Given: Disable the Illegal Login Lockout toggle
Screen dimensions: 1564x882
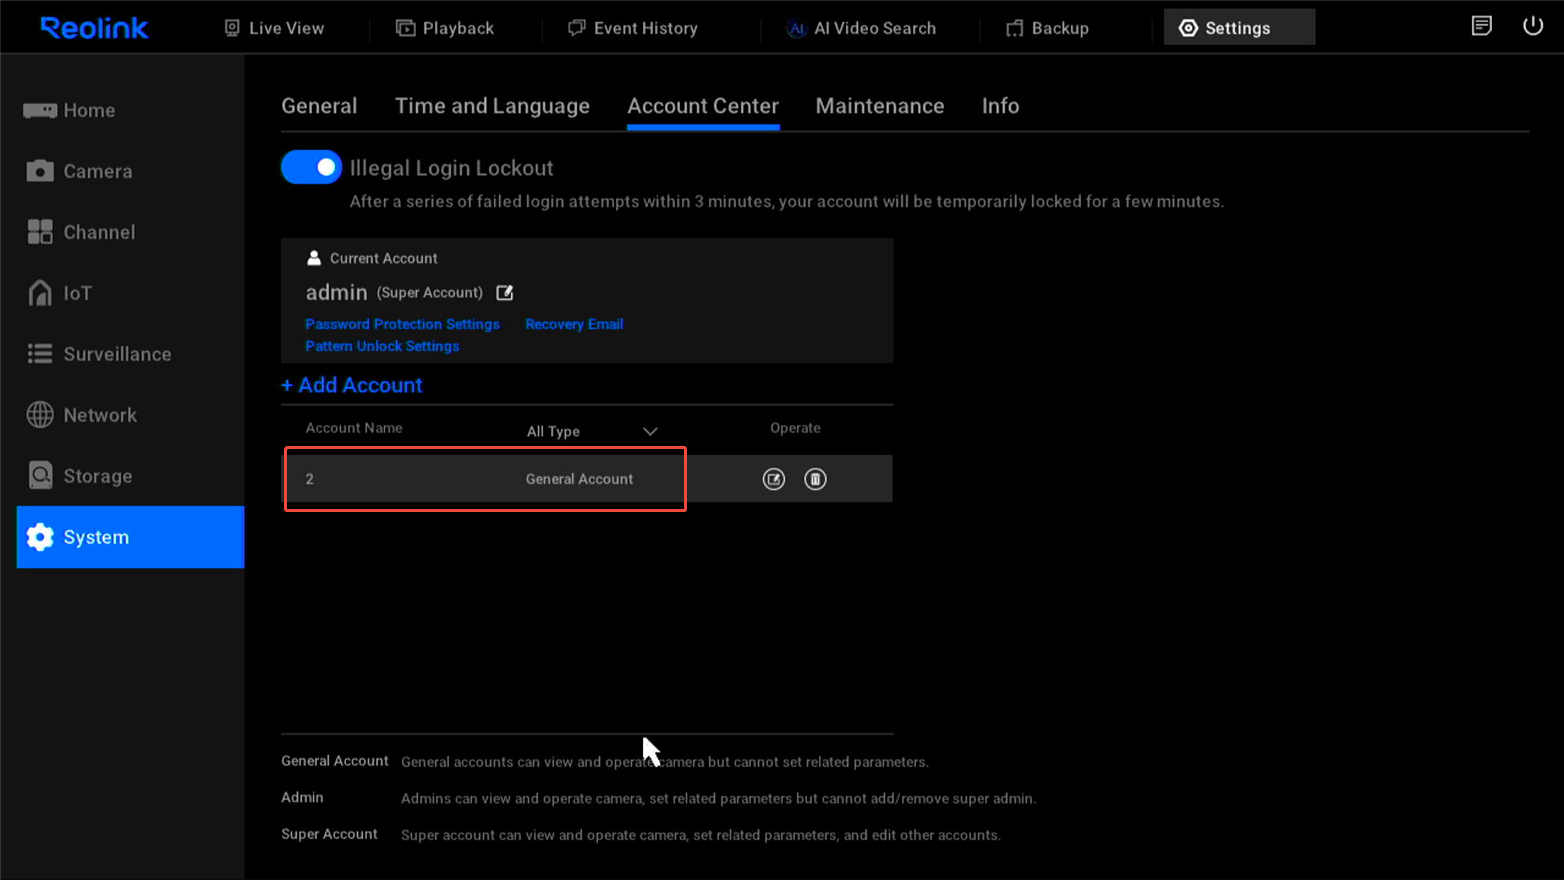Looking at the screenshot, I should point(311,168).
